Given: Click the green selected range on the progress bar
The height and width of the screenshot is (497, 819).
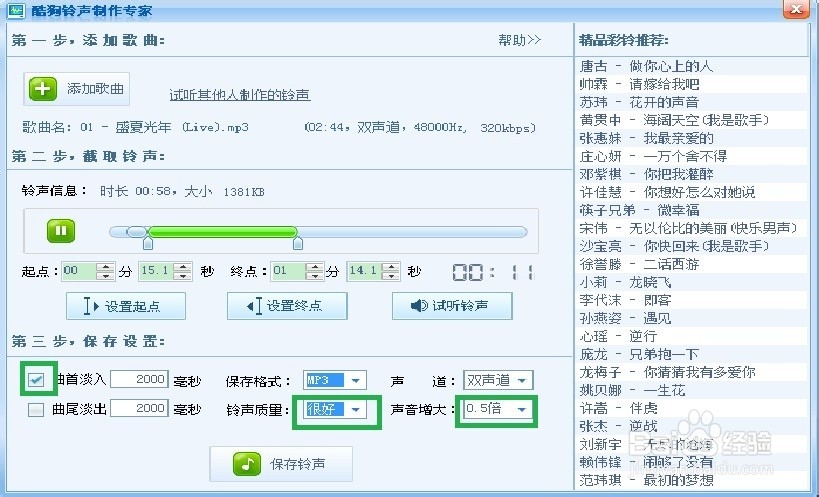Looking at the screenshot, I should click(x=223, y=232).
